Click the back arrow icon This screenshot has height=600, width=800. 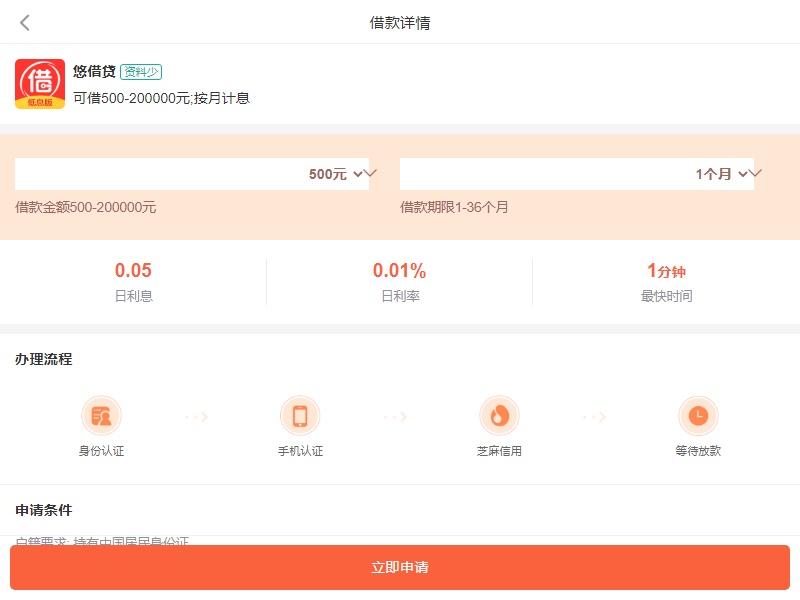25,23
